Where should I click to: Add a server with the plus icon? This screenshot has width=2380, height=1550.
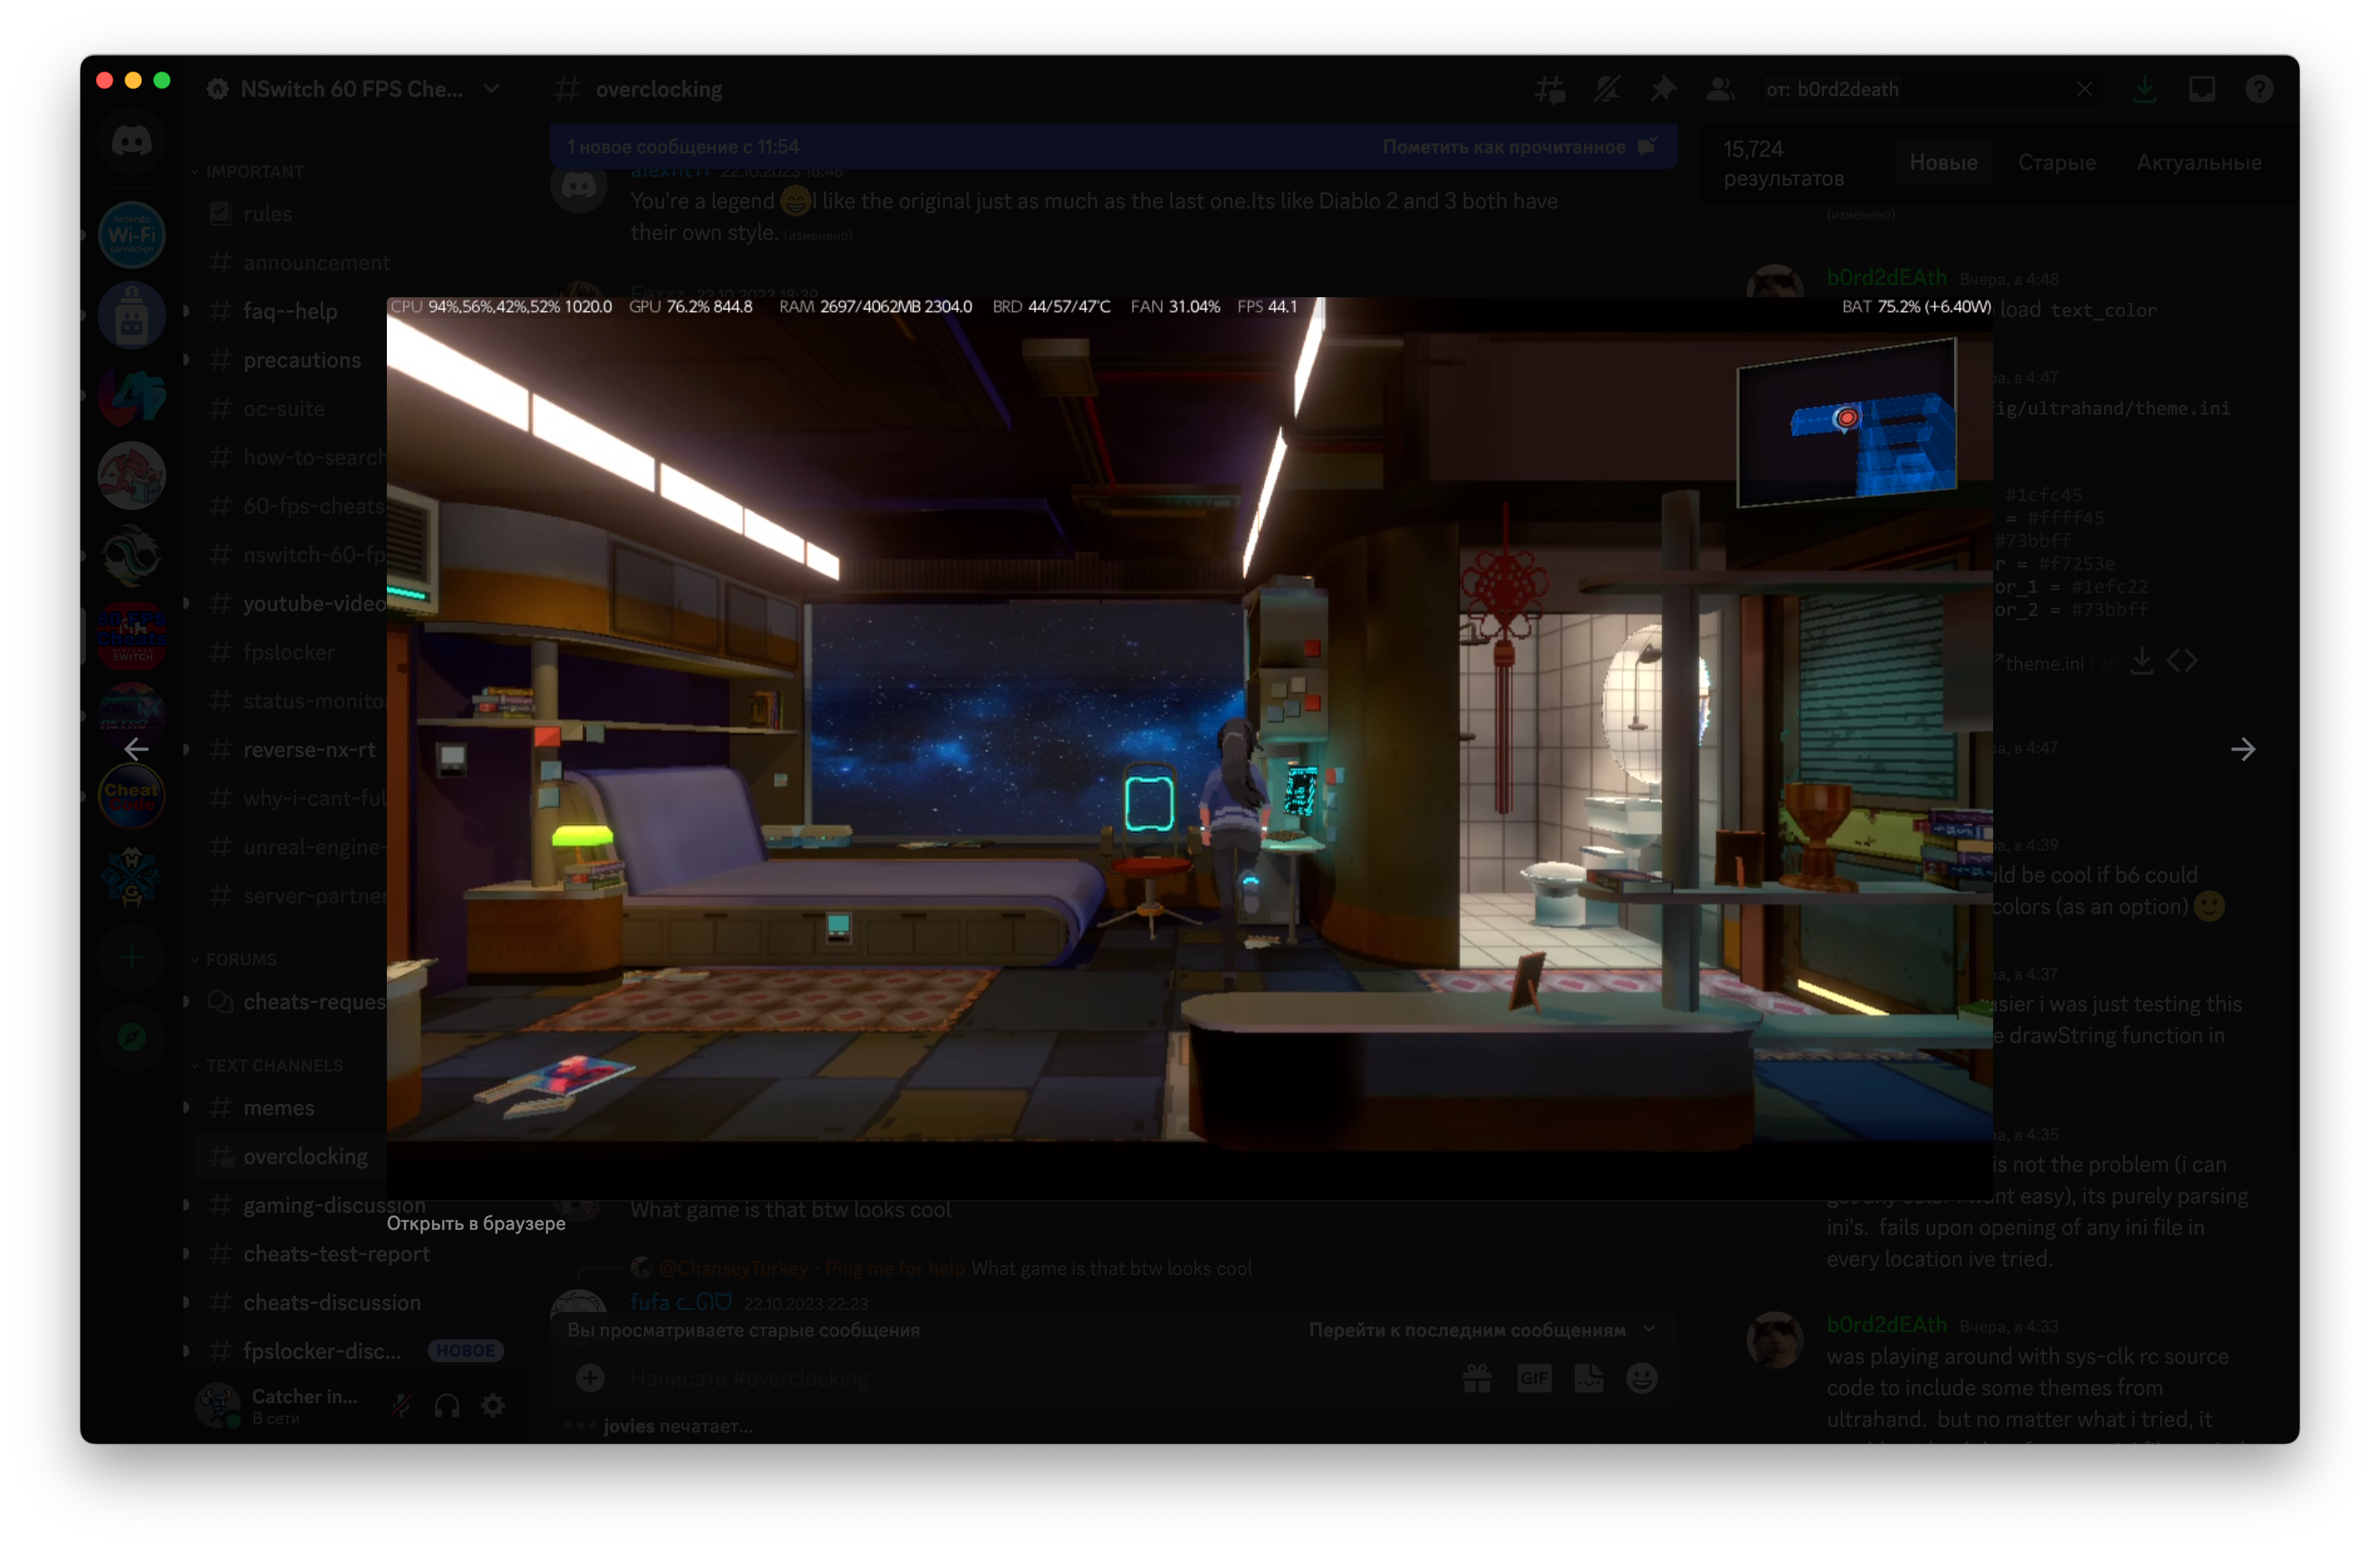point(131,957)
